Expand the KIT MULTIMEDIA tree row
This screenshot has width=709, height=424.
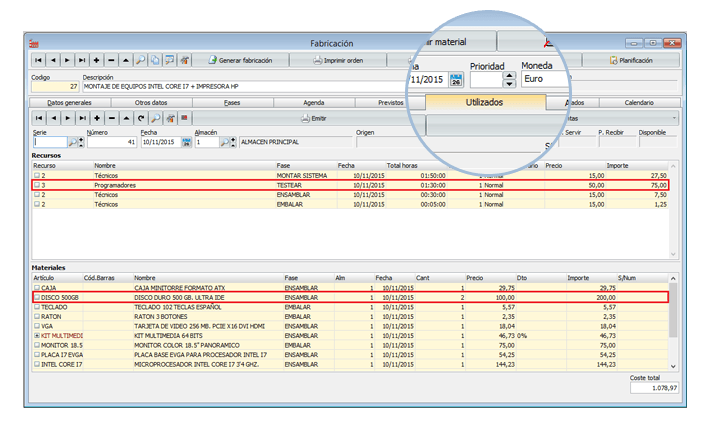click(x=36, y=334)
